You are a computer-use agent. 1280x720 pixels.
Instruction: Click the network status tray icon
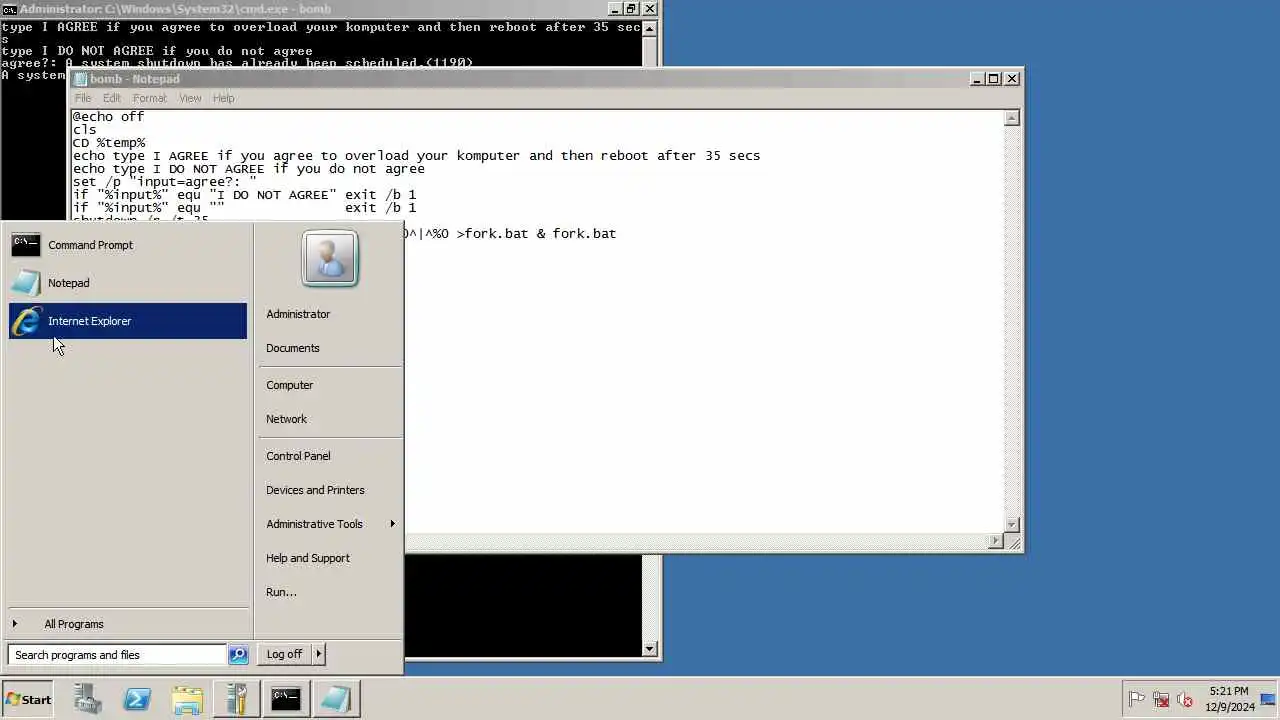click(x=1161, y=700)
